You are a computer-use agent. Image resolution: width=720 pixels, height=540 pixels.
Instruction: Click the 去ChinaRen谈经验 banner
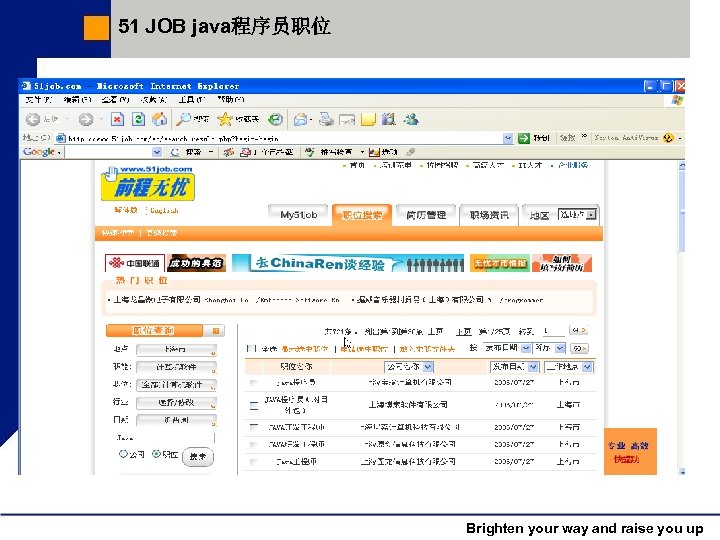tap(348, 263)
